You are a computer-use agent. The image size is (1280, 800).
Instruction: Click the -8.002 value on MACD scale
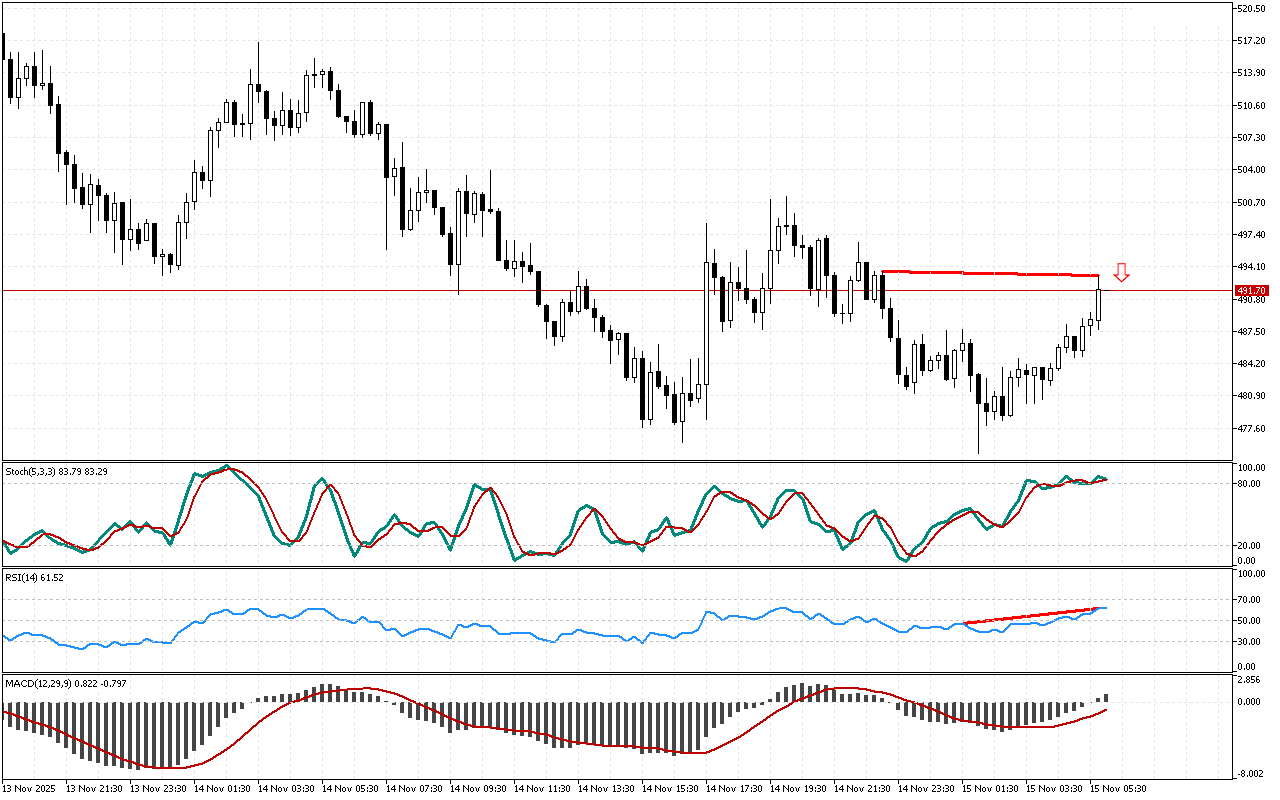tap(1250, 773)
